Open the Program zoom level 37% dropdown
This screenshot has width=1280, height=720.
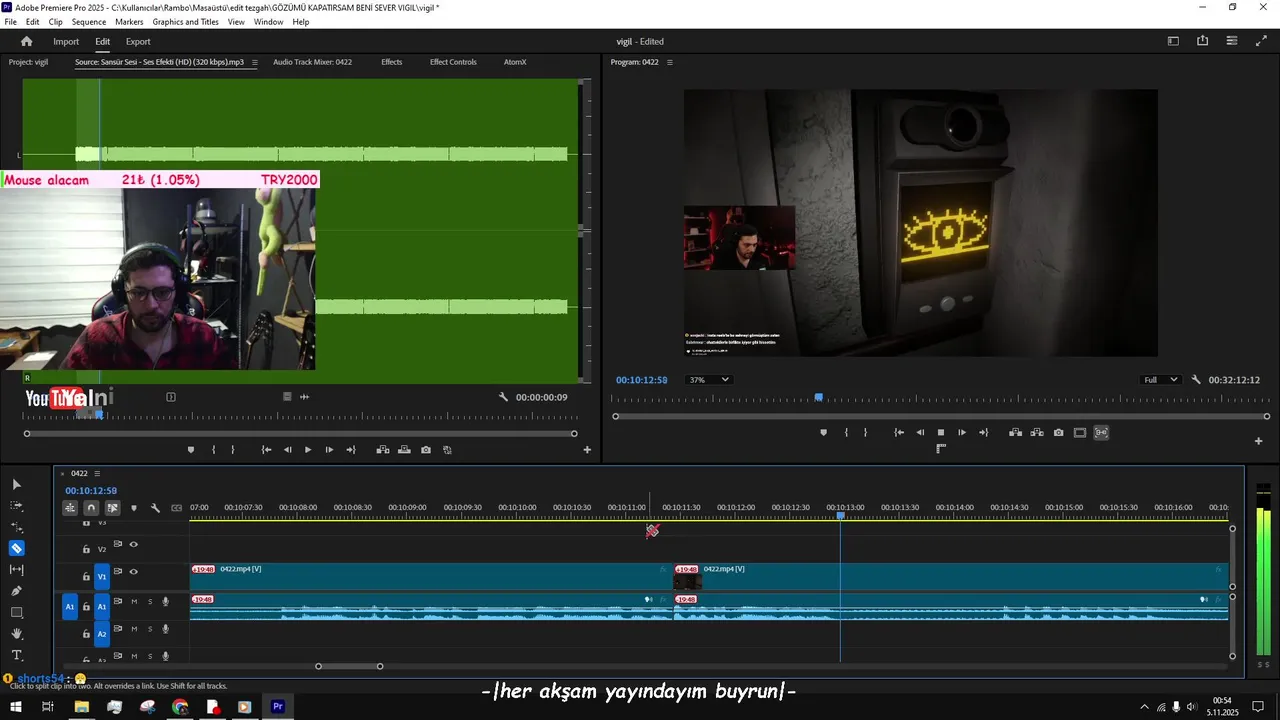pos(708,380)
